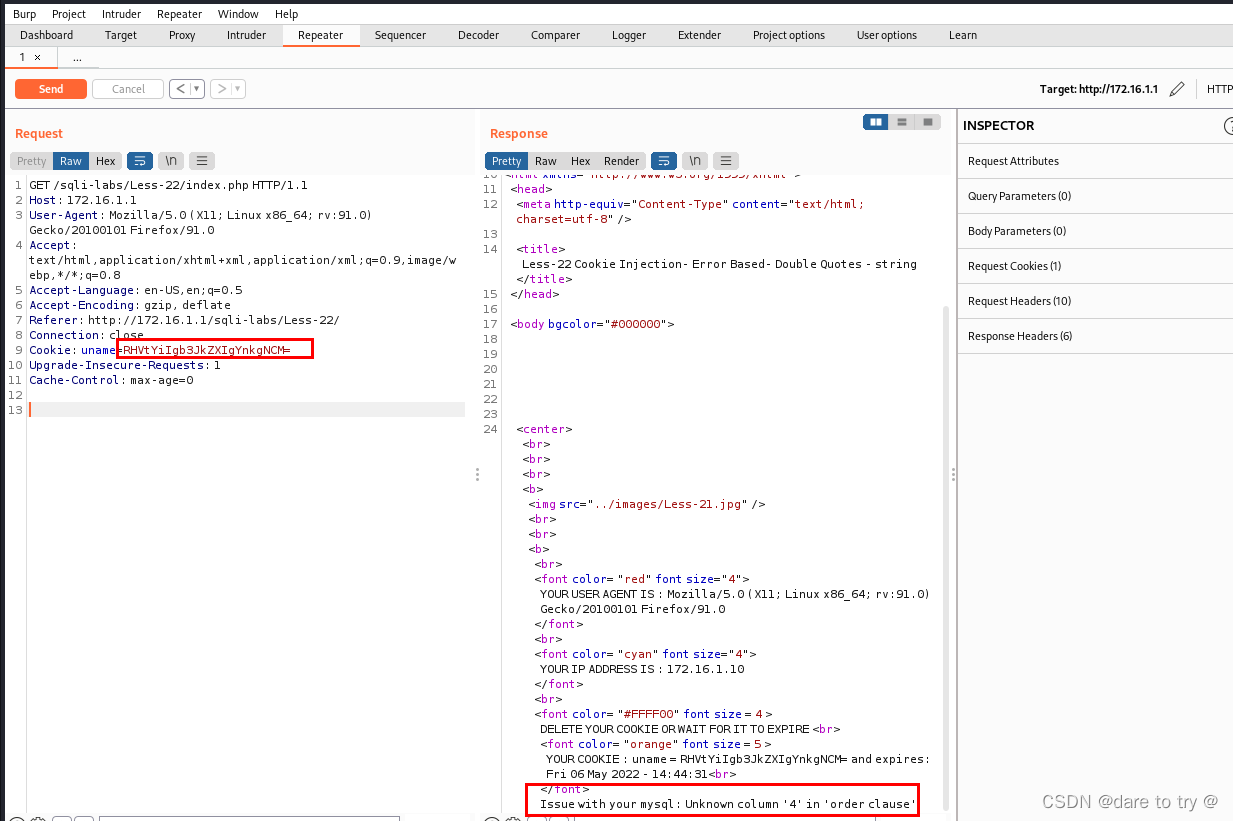Toggle non-printable characters \n in Response panel

[x=695, y=161]
